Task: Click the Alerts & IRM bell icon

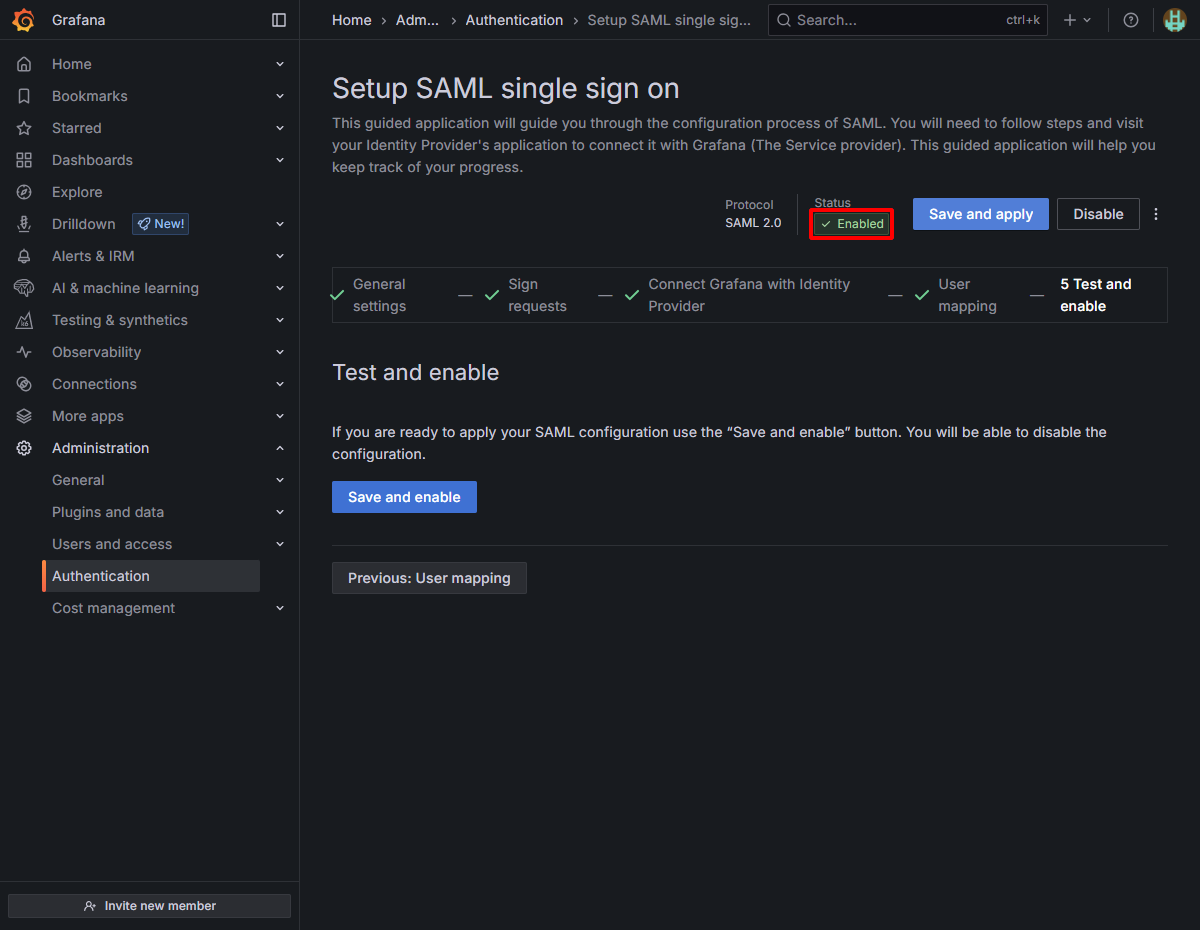Action: click(x=24, y=256)
